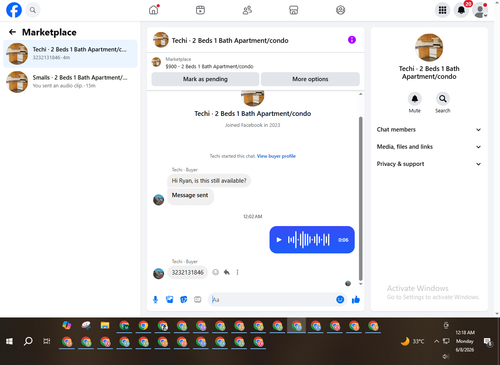Click 'Hi Ryan, is this still available?' message
The height and width of the screenshot is (365, 500).
tap(209, 181)
